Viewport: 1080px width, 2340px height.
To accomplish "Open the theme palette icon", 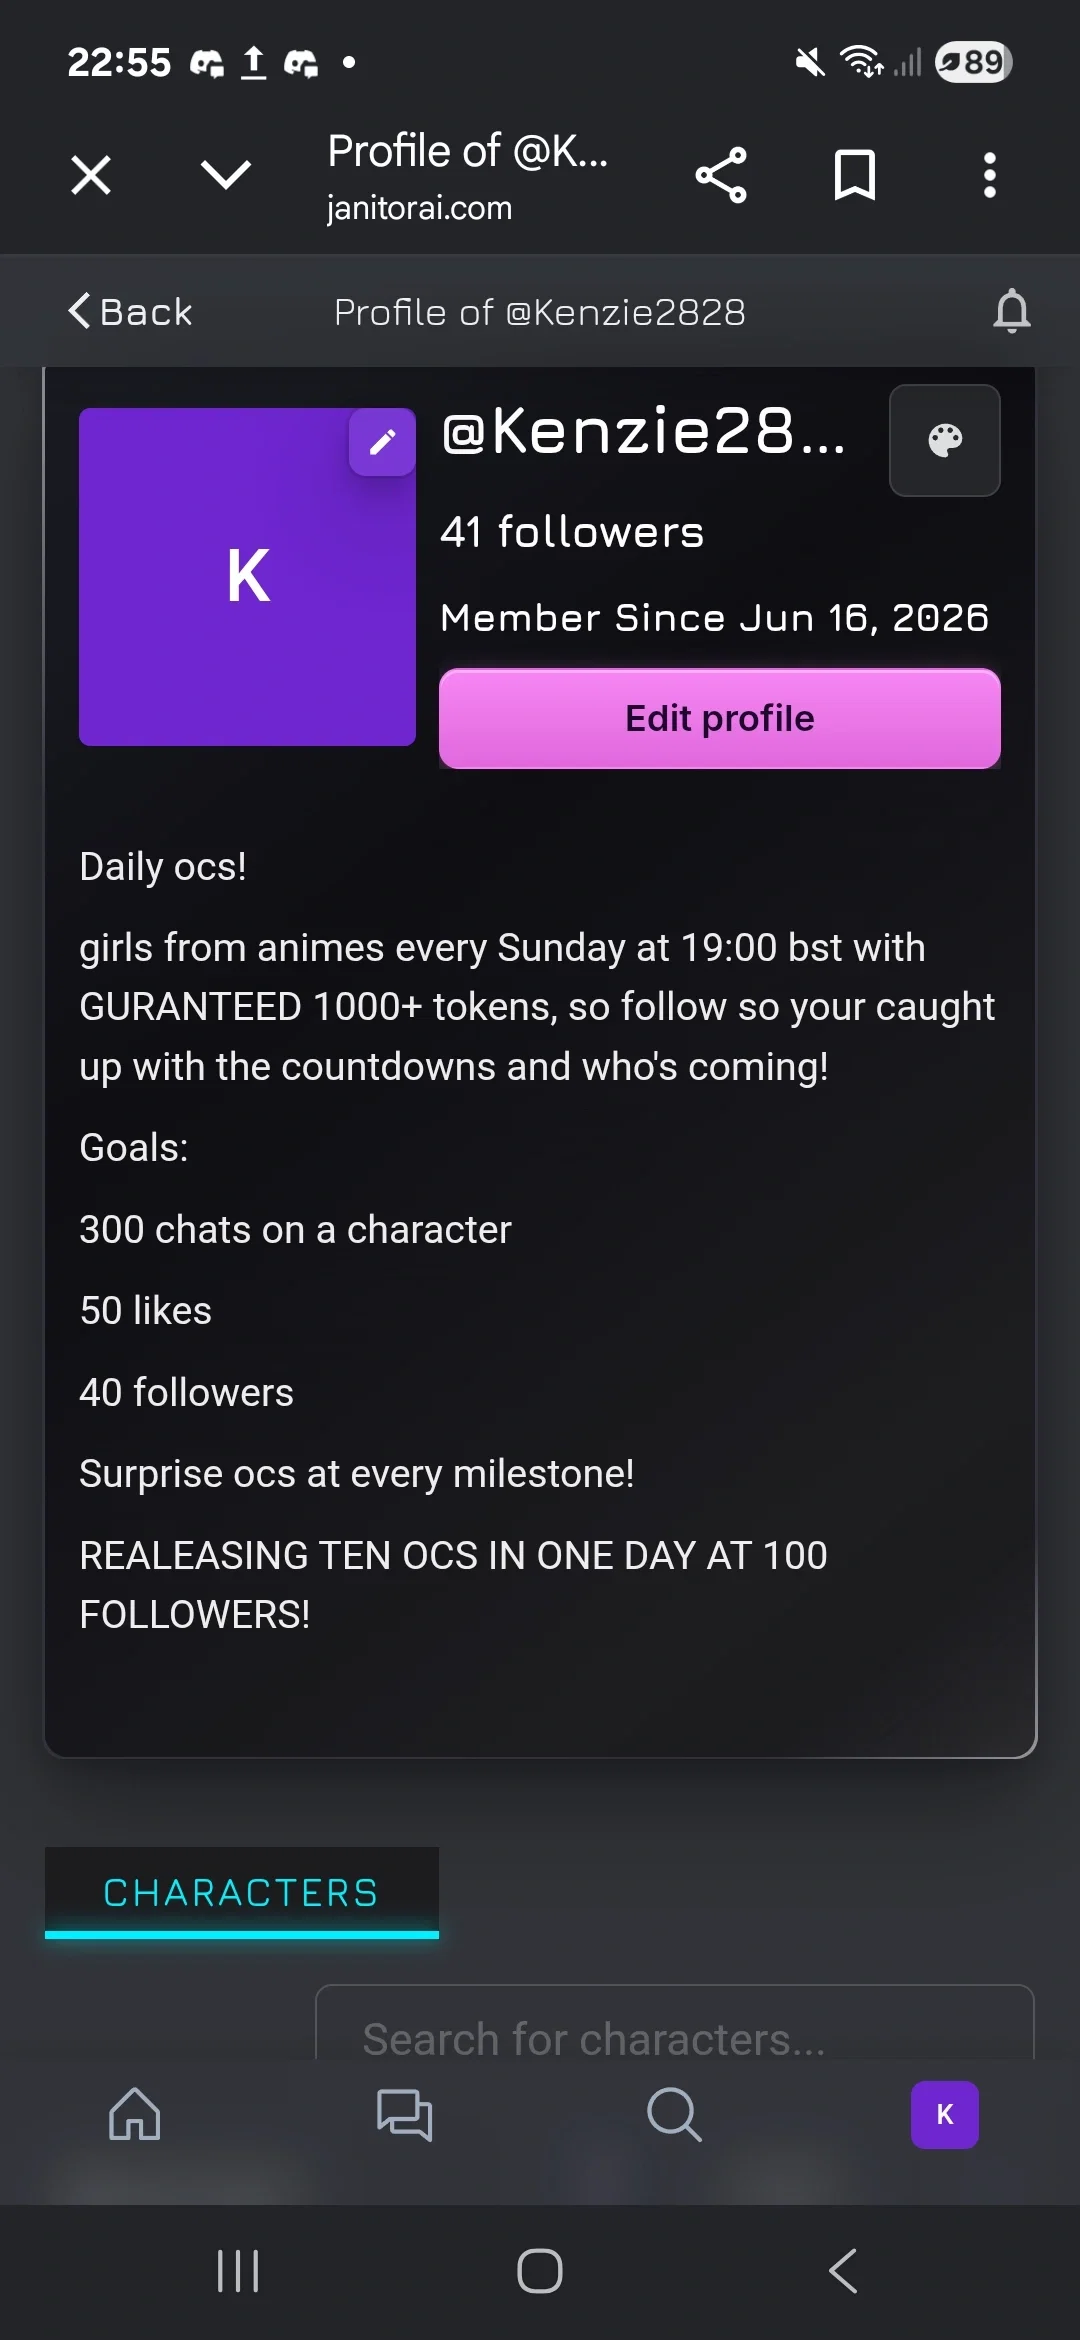I will pos(945,440).
